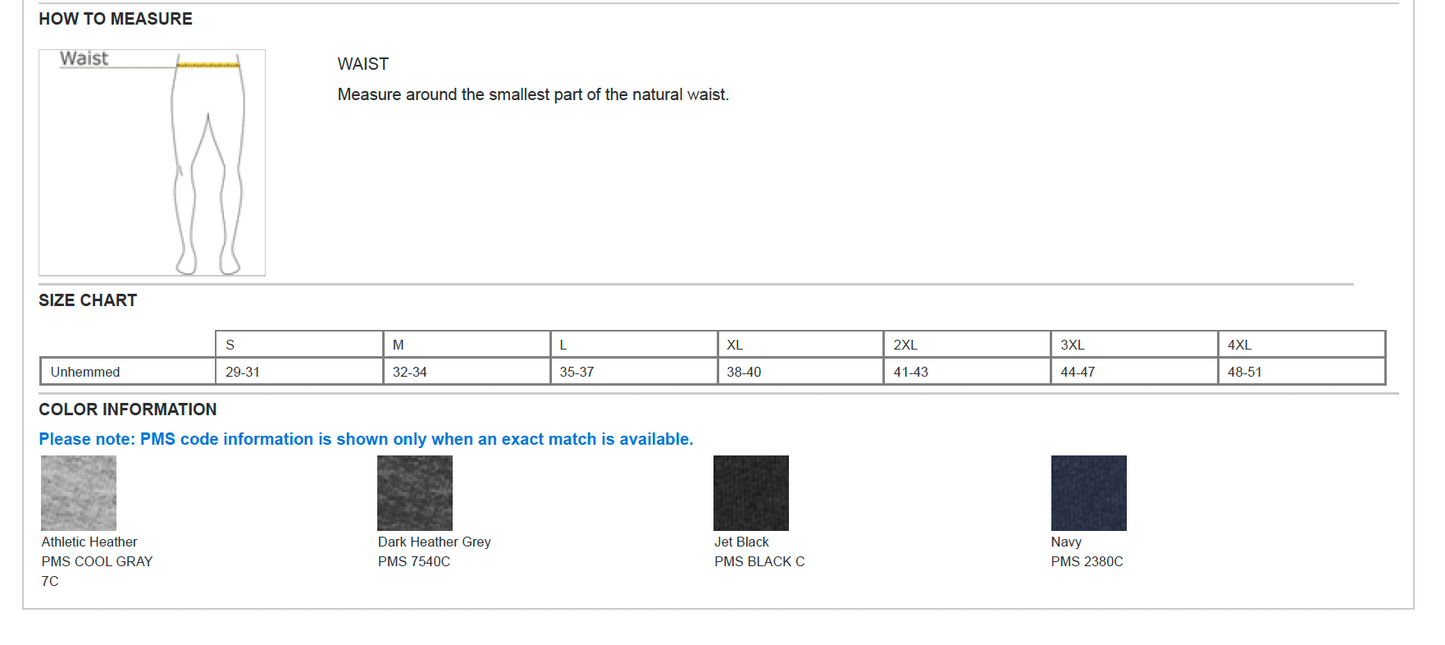Click the waist measurement diagram image
This screenshot has height=645, width=1445.
152,162
